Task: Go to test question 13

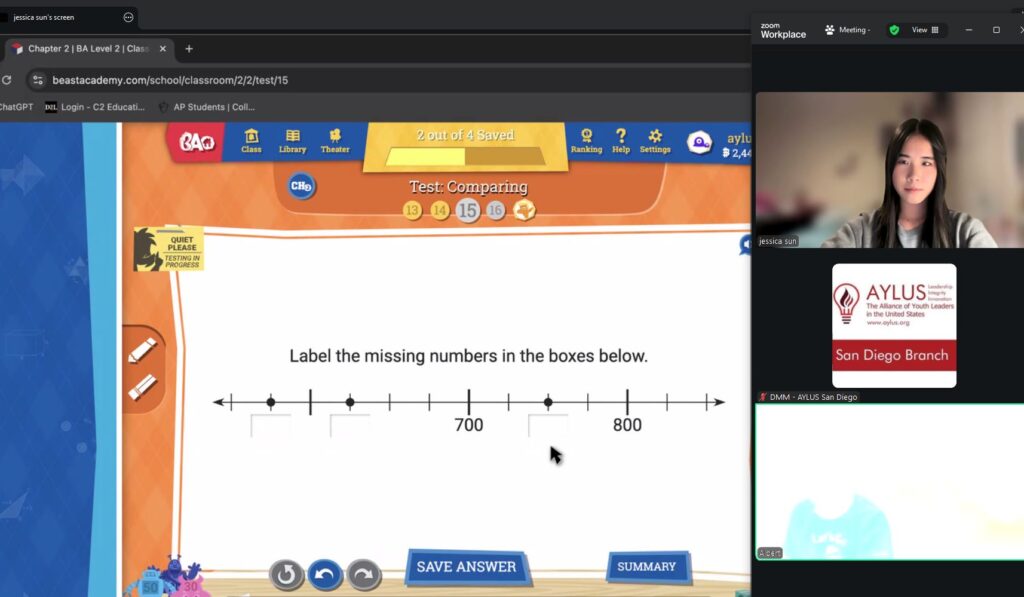Action: coord(412,210)
